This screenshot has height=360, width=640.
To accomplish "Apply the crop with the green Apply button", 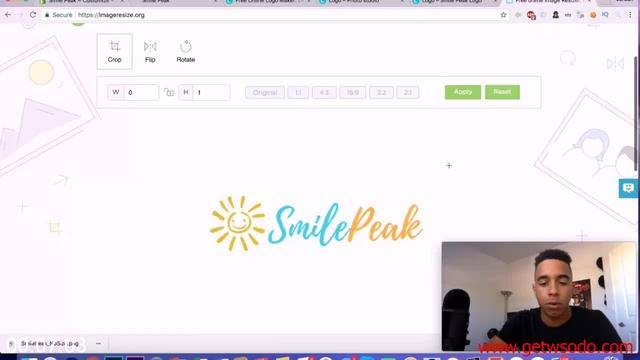I will pos(463,92).
